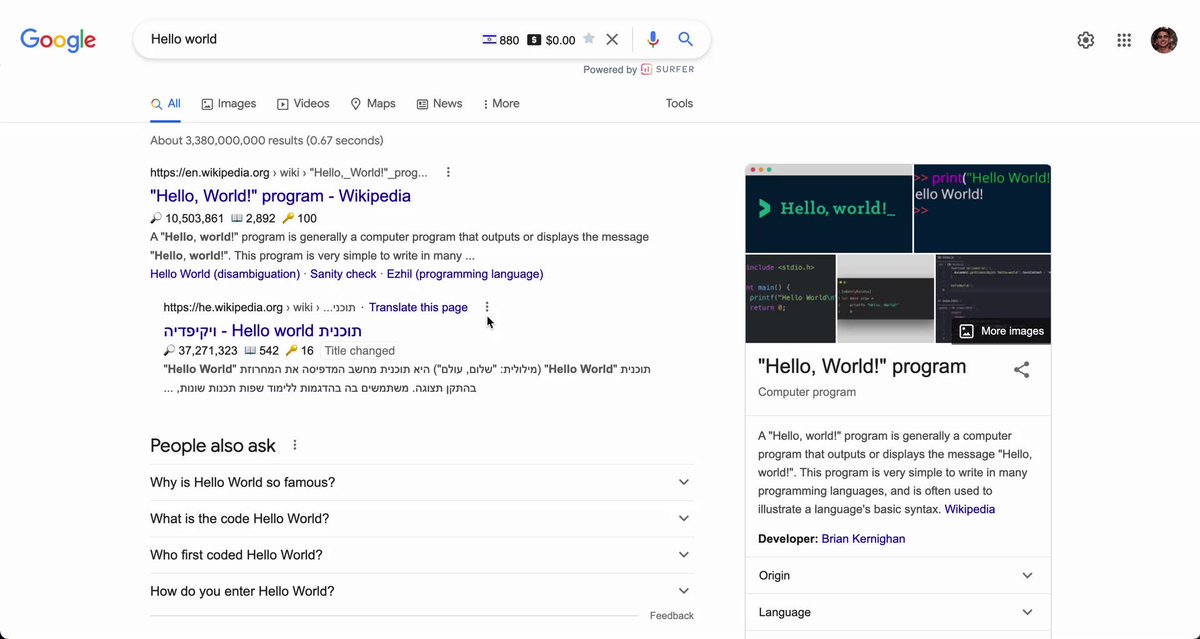Click the knowledge panel title '"Hello, World!" program'
The height and width of the screenshot is (639, 1200).
(862, 366)
